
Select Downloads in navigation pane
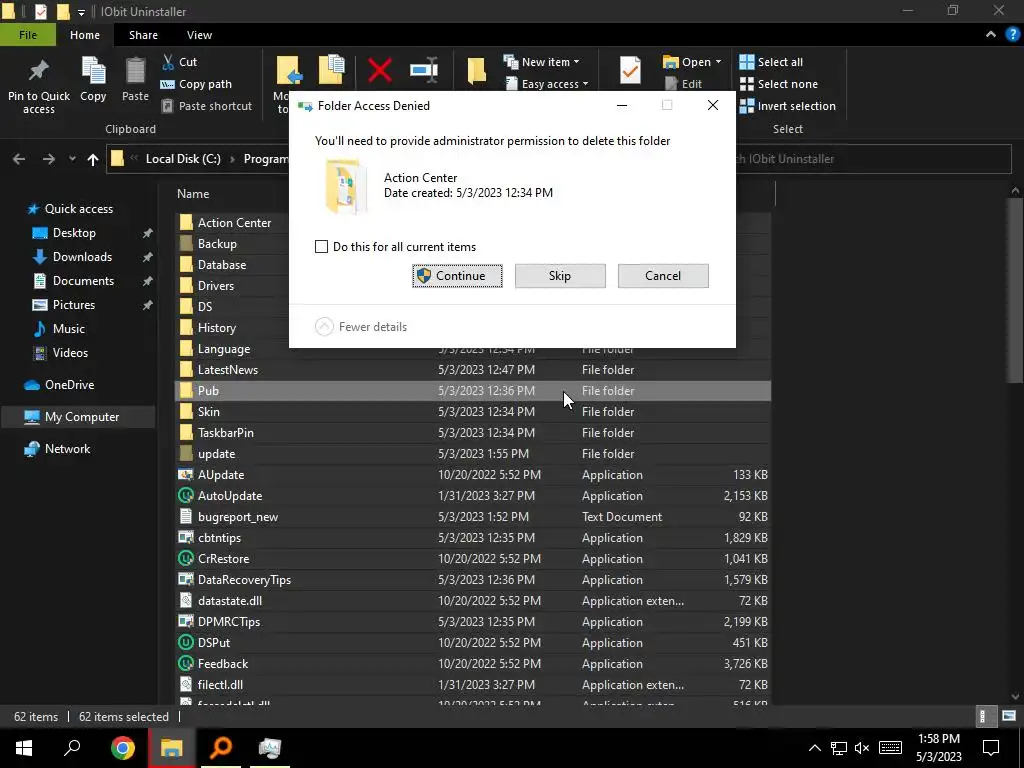[82, 257]
